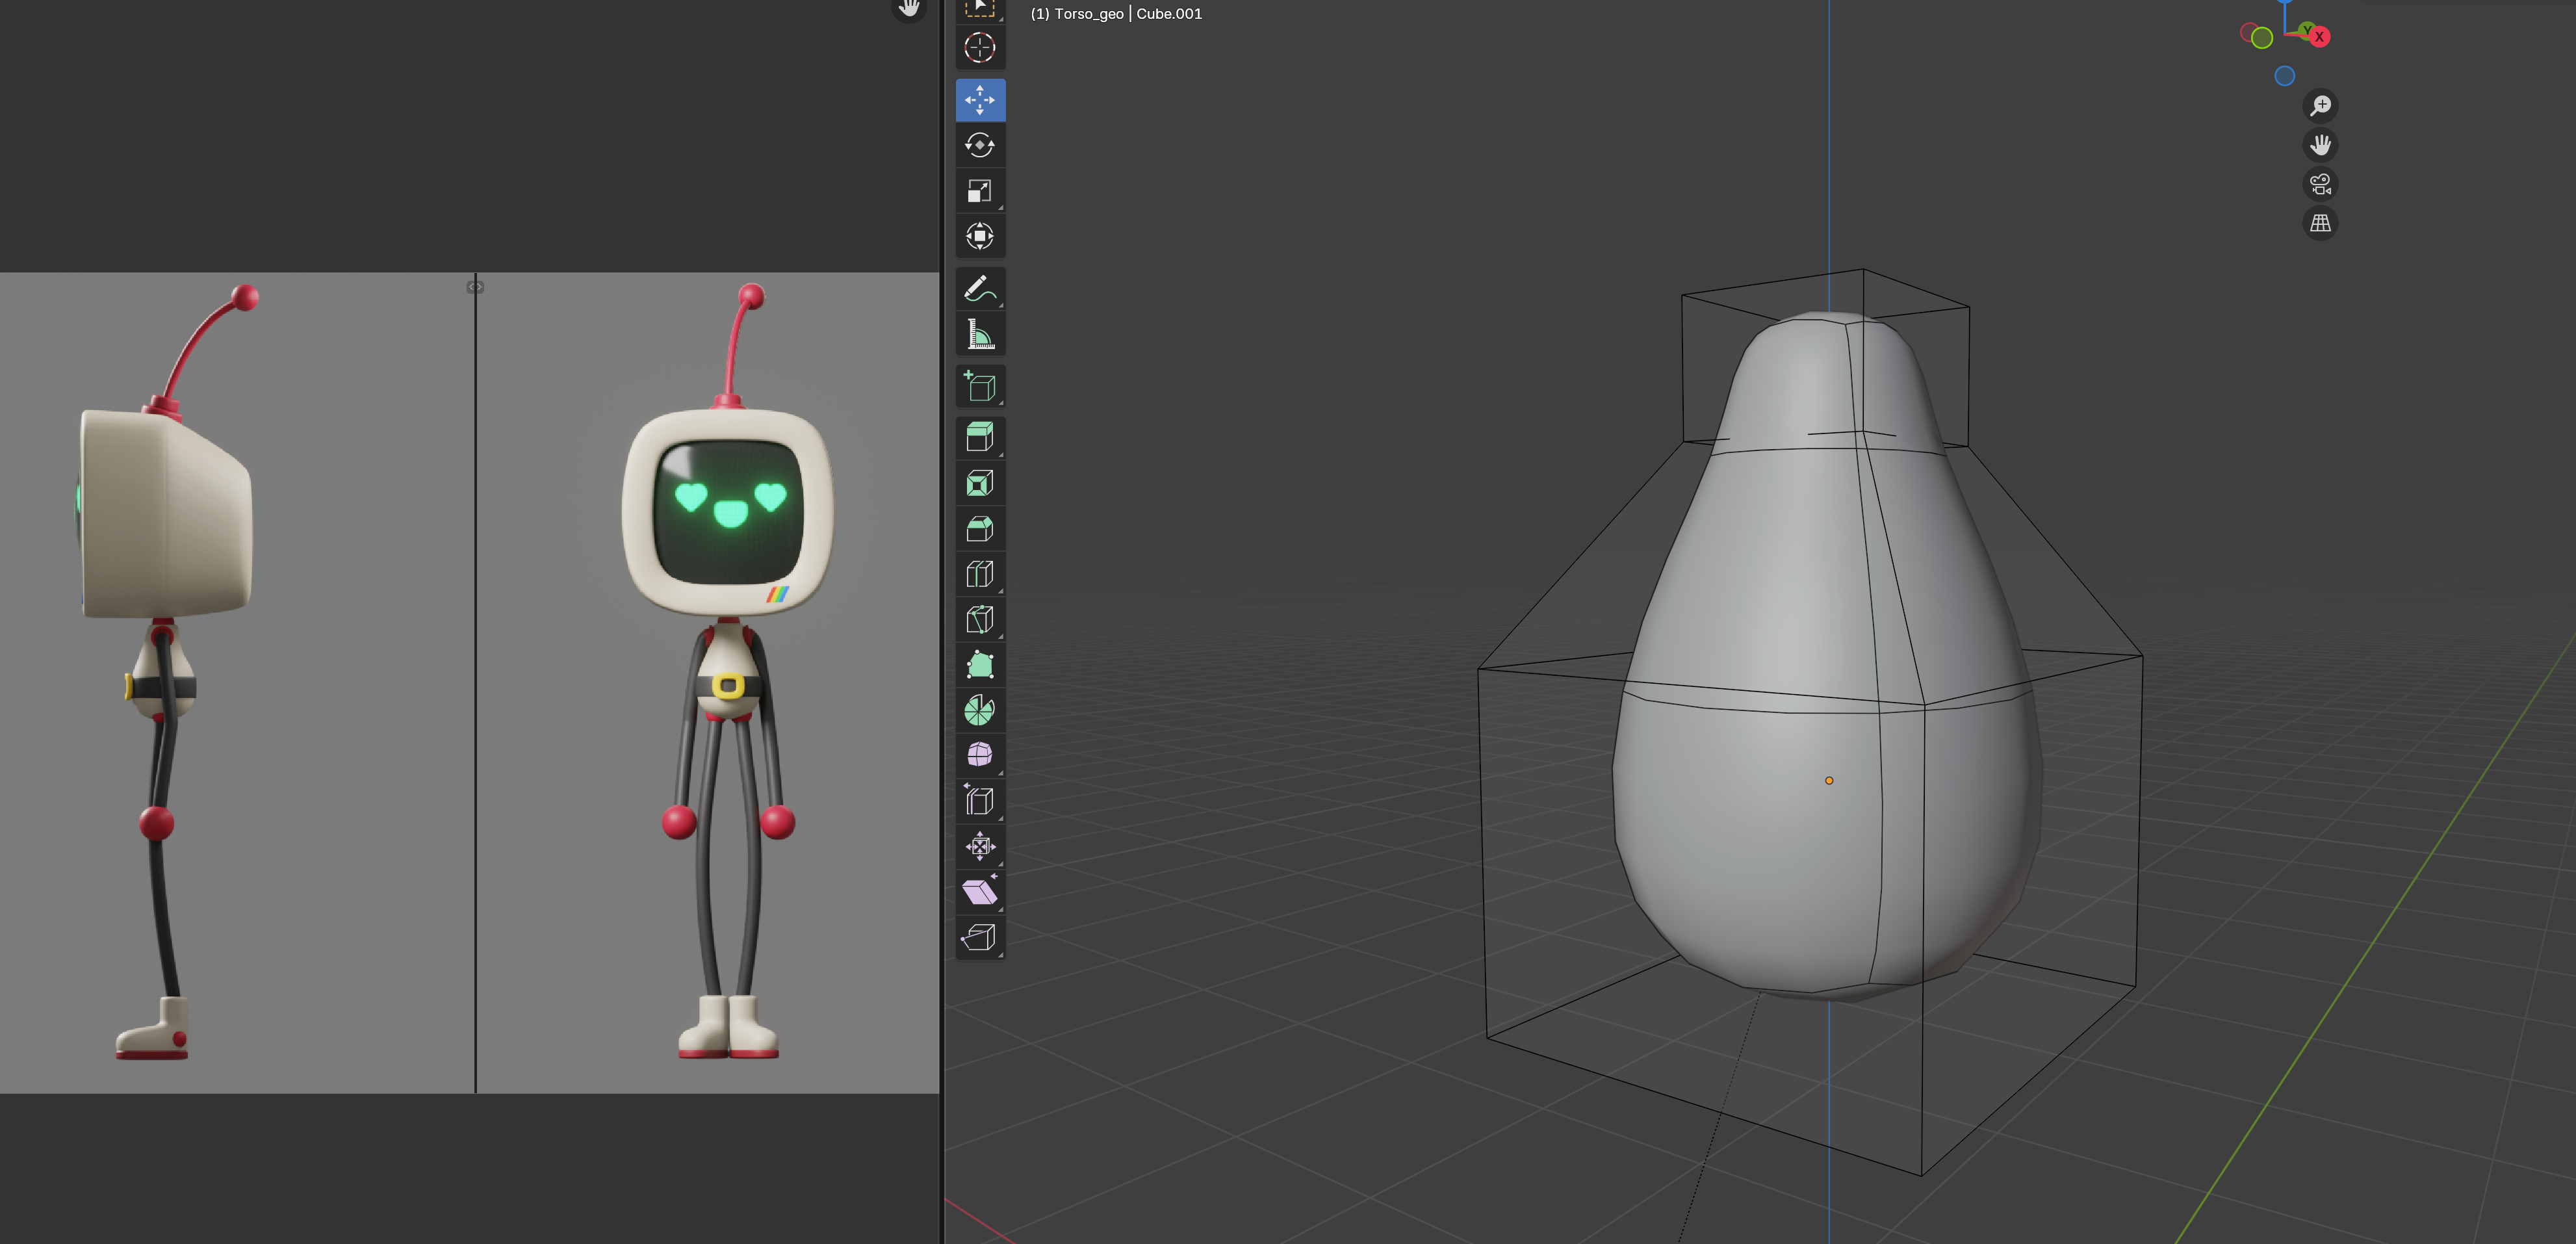Select the Inset Faces tool
The image size is (2576, 1244).
[979, 483]
